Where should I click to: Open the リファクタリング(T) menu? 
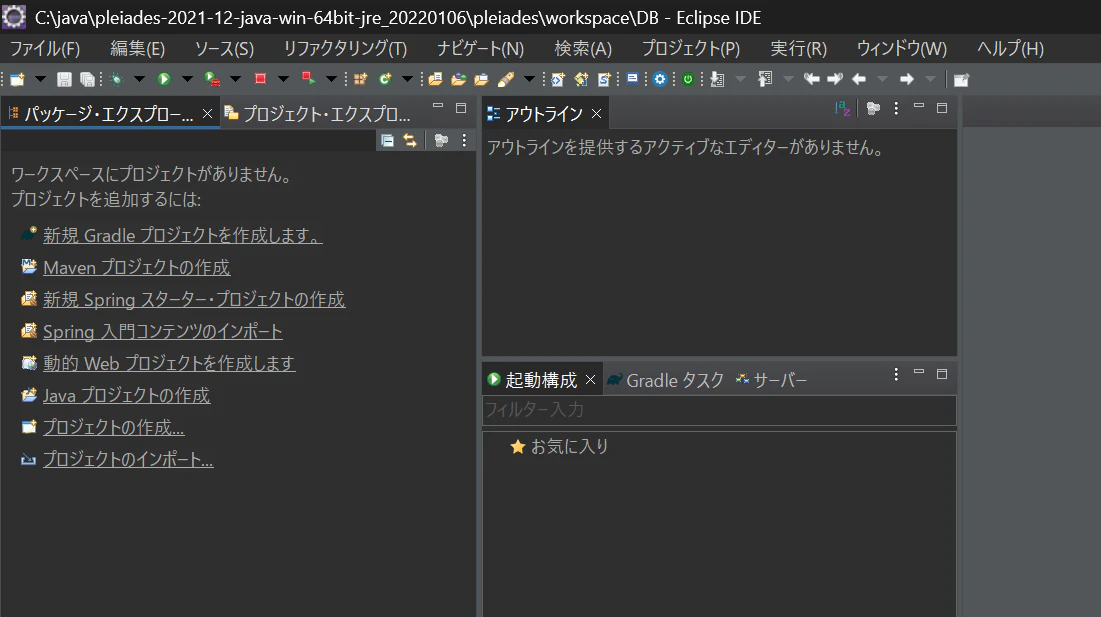[x=345, y=48]
